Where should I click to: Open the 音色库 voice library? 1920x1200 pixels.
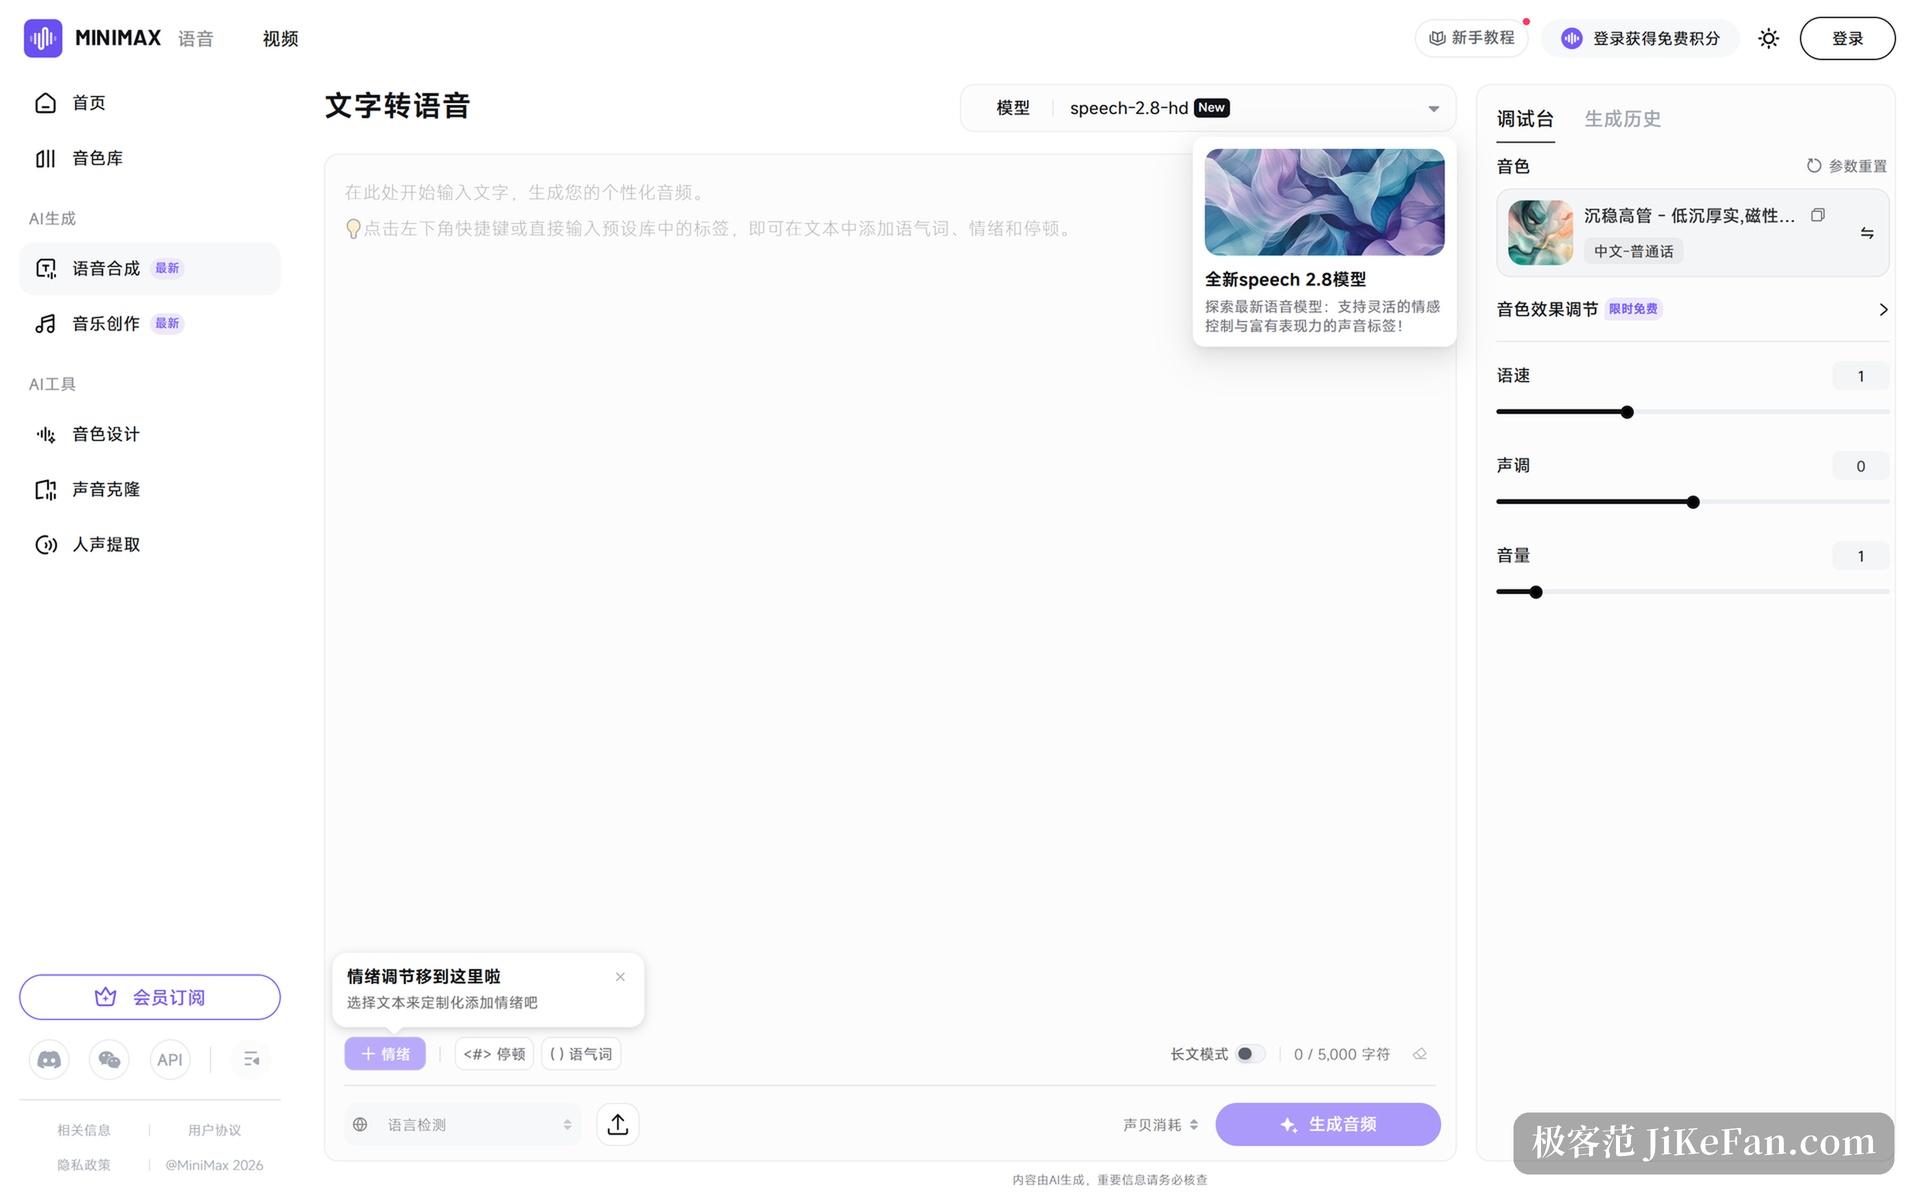pos(150,158)
